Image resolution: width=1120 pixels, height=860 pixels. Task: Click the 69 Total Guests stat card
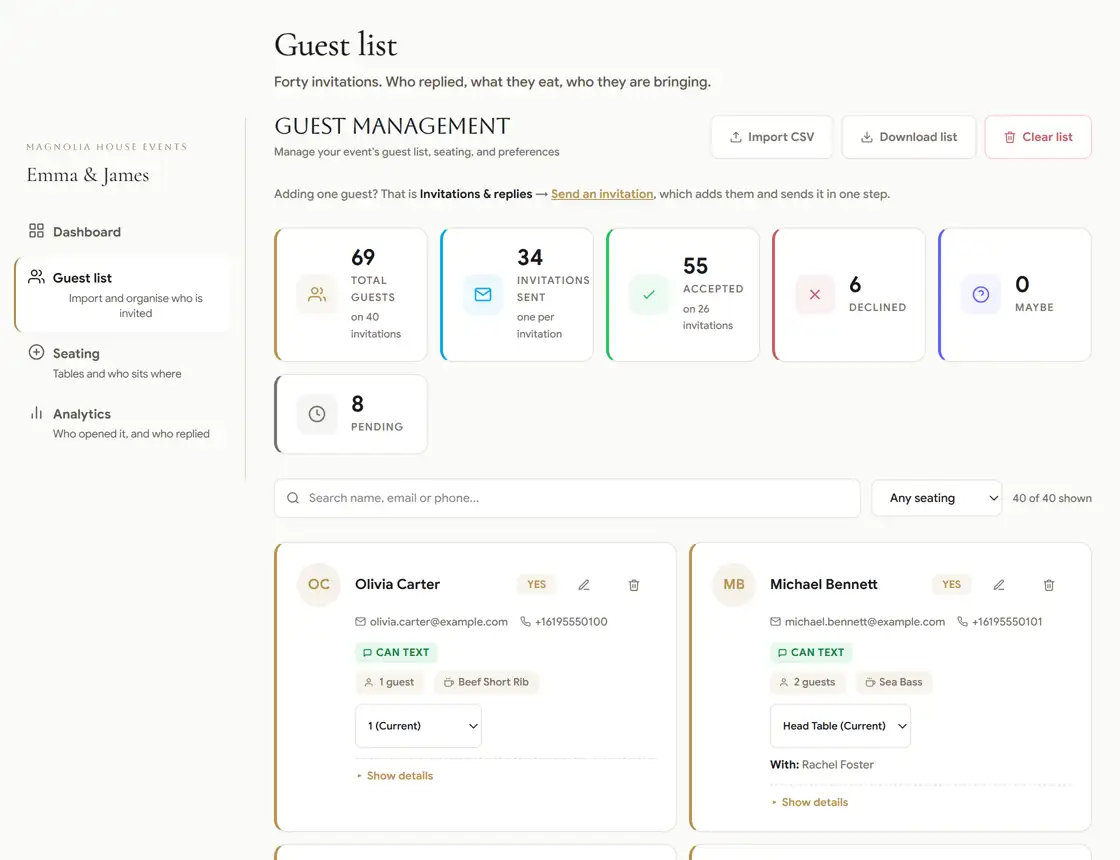tap(351, 294)
